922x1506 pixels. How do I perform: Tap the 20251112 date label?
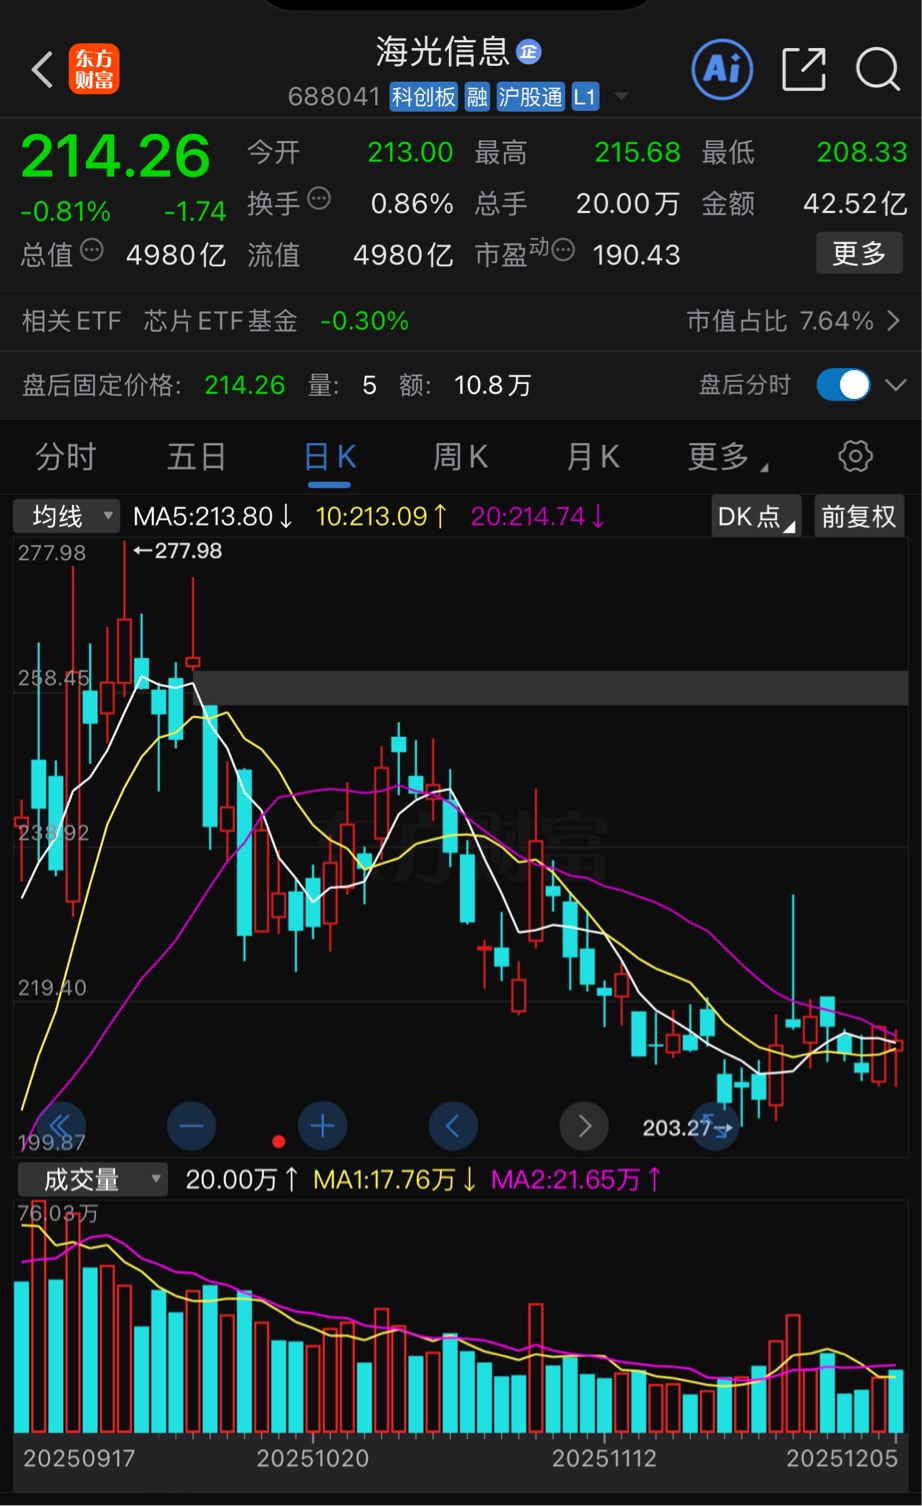point(605,1458)
